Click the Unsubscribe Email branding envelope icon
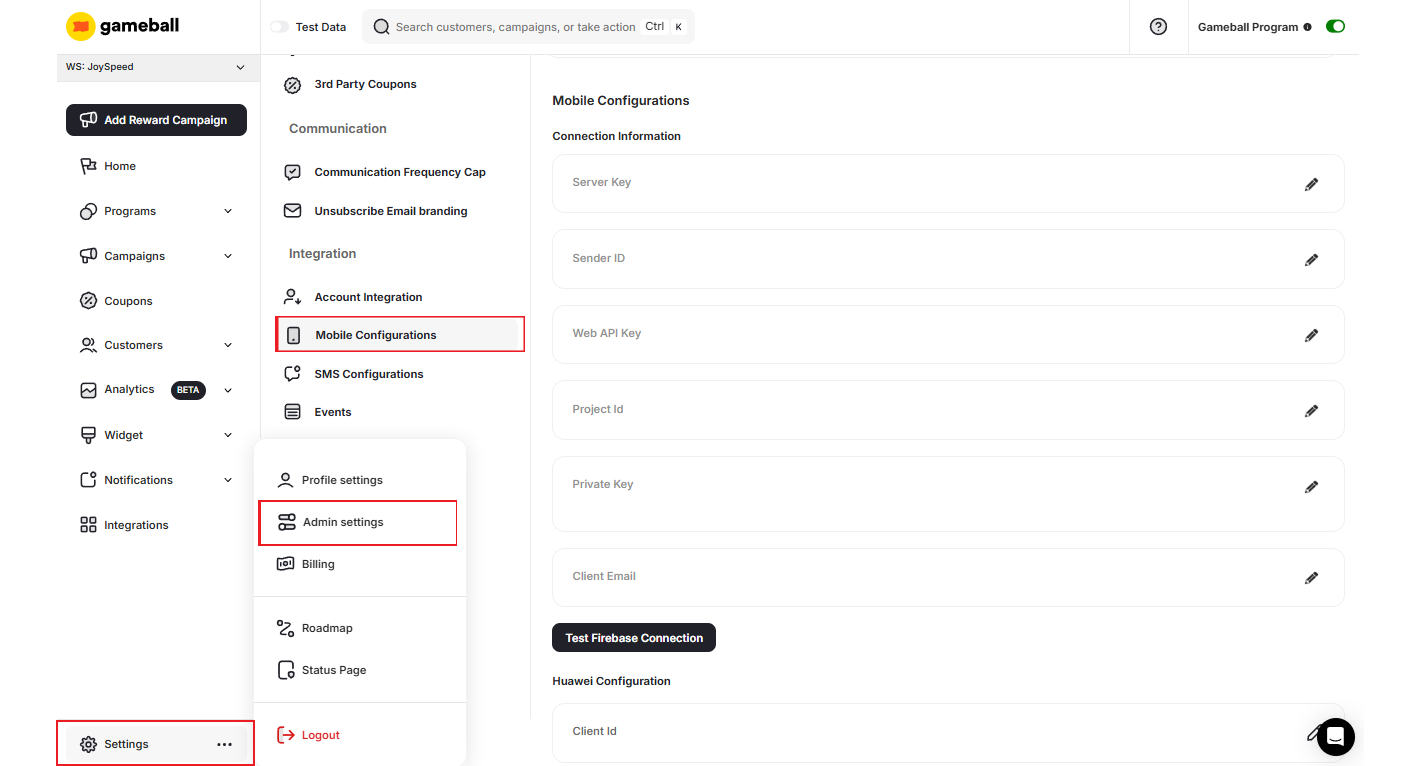This screenshot has width=1416, height=766. [x=292, y=210]
